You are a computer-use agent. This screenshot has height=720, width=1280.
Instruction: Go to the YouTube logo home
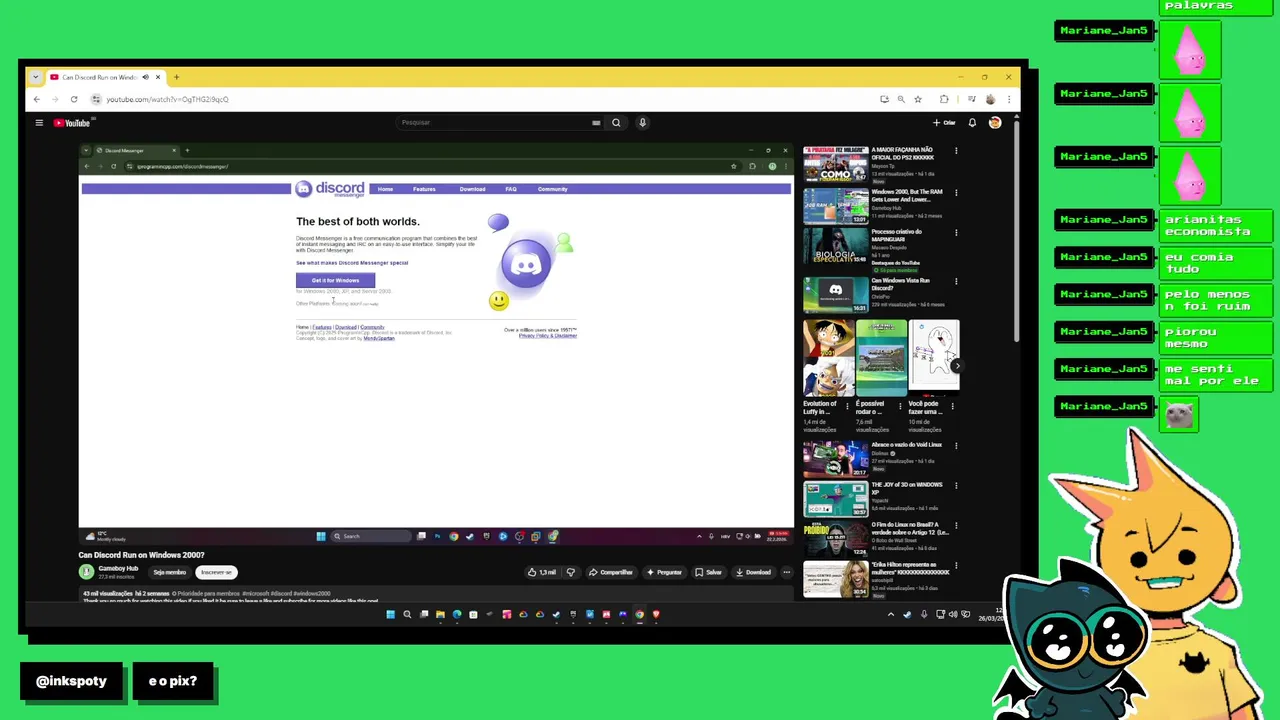pos(72,123)
